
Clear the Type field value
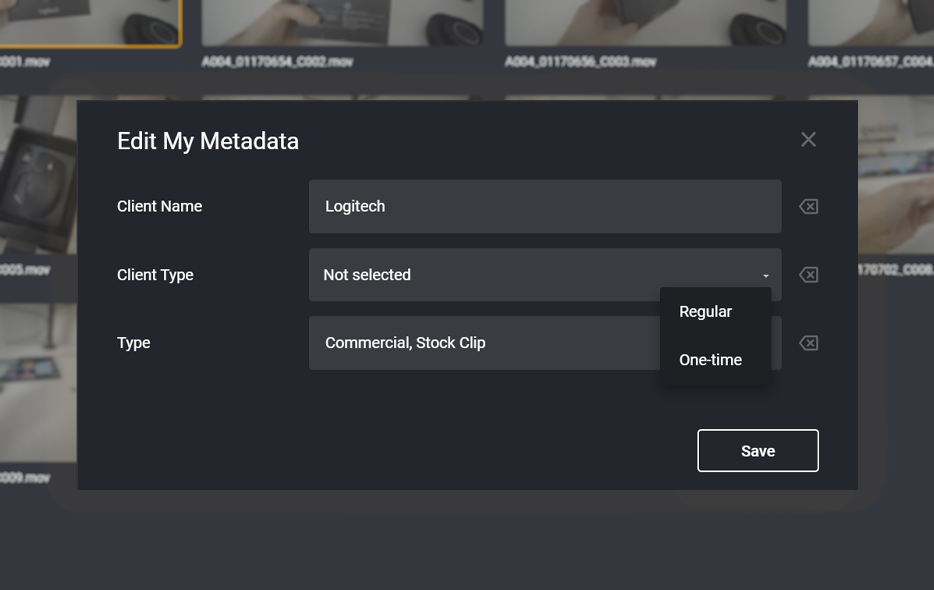[x=808, y=343]
